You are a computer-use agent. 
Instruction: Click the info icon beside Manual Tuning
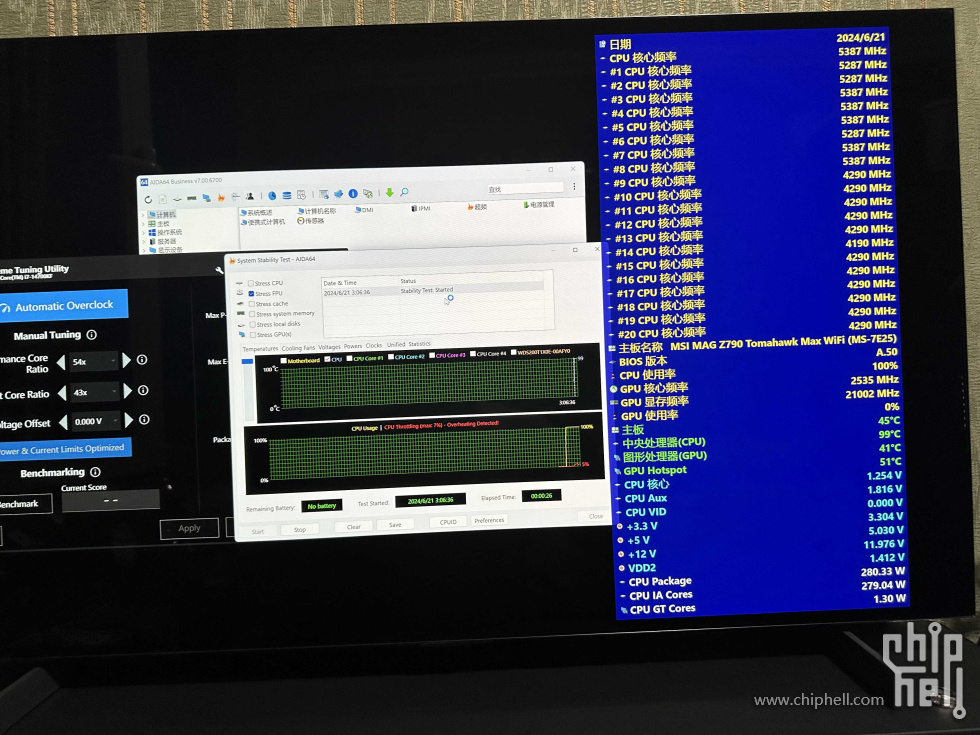click(x=92, y=335)
